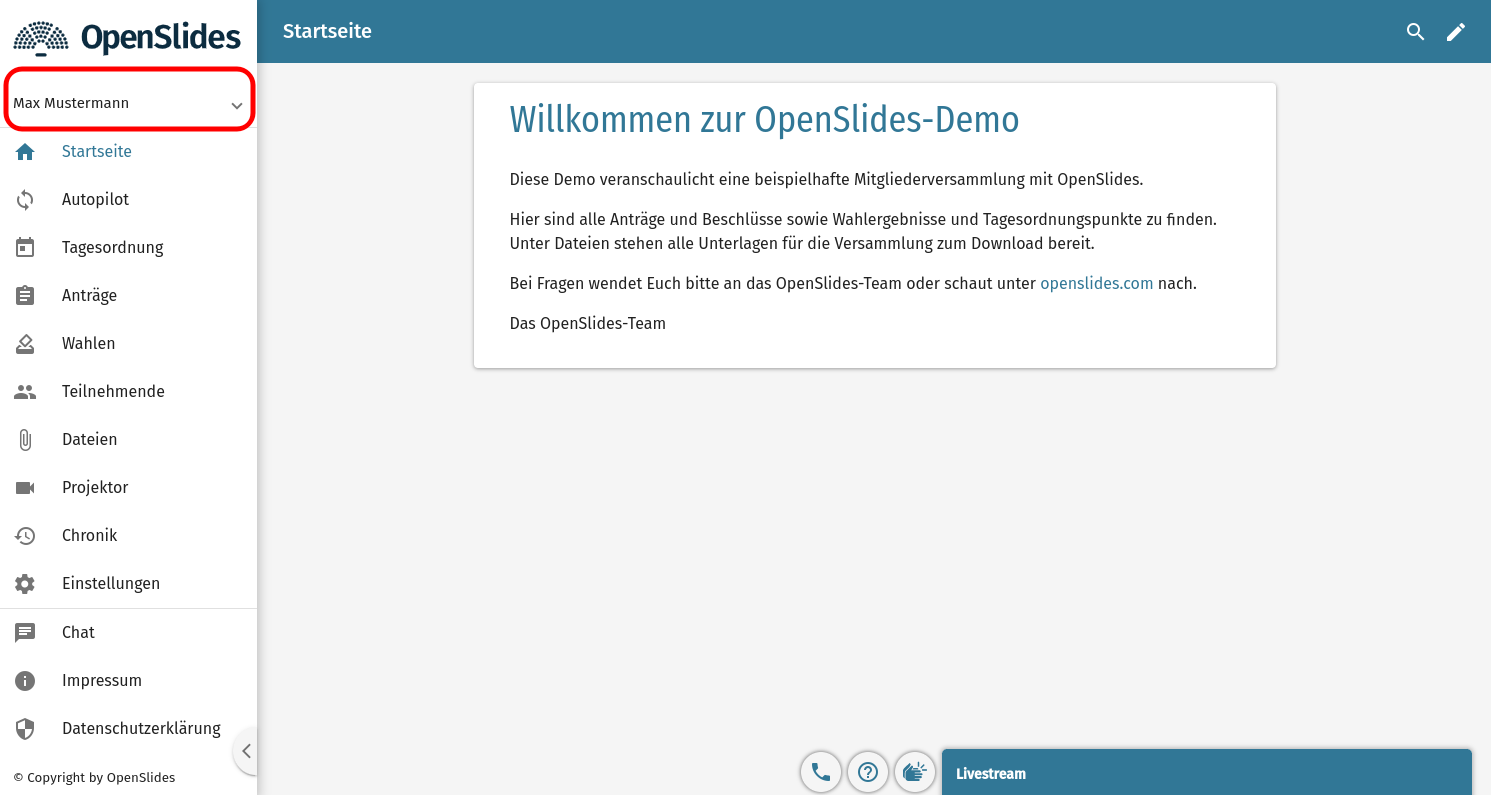Expand the Max Mustermann user menu
This screenshot has width=1491, height=795.
coord(129,103)
